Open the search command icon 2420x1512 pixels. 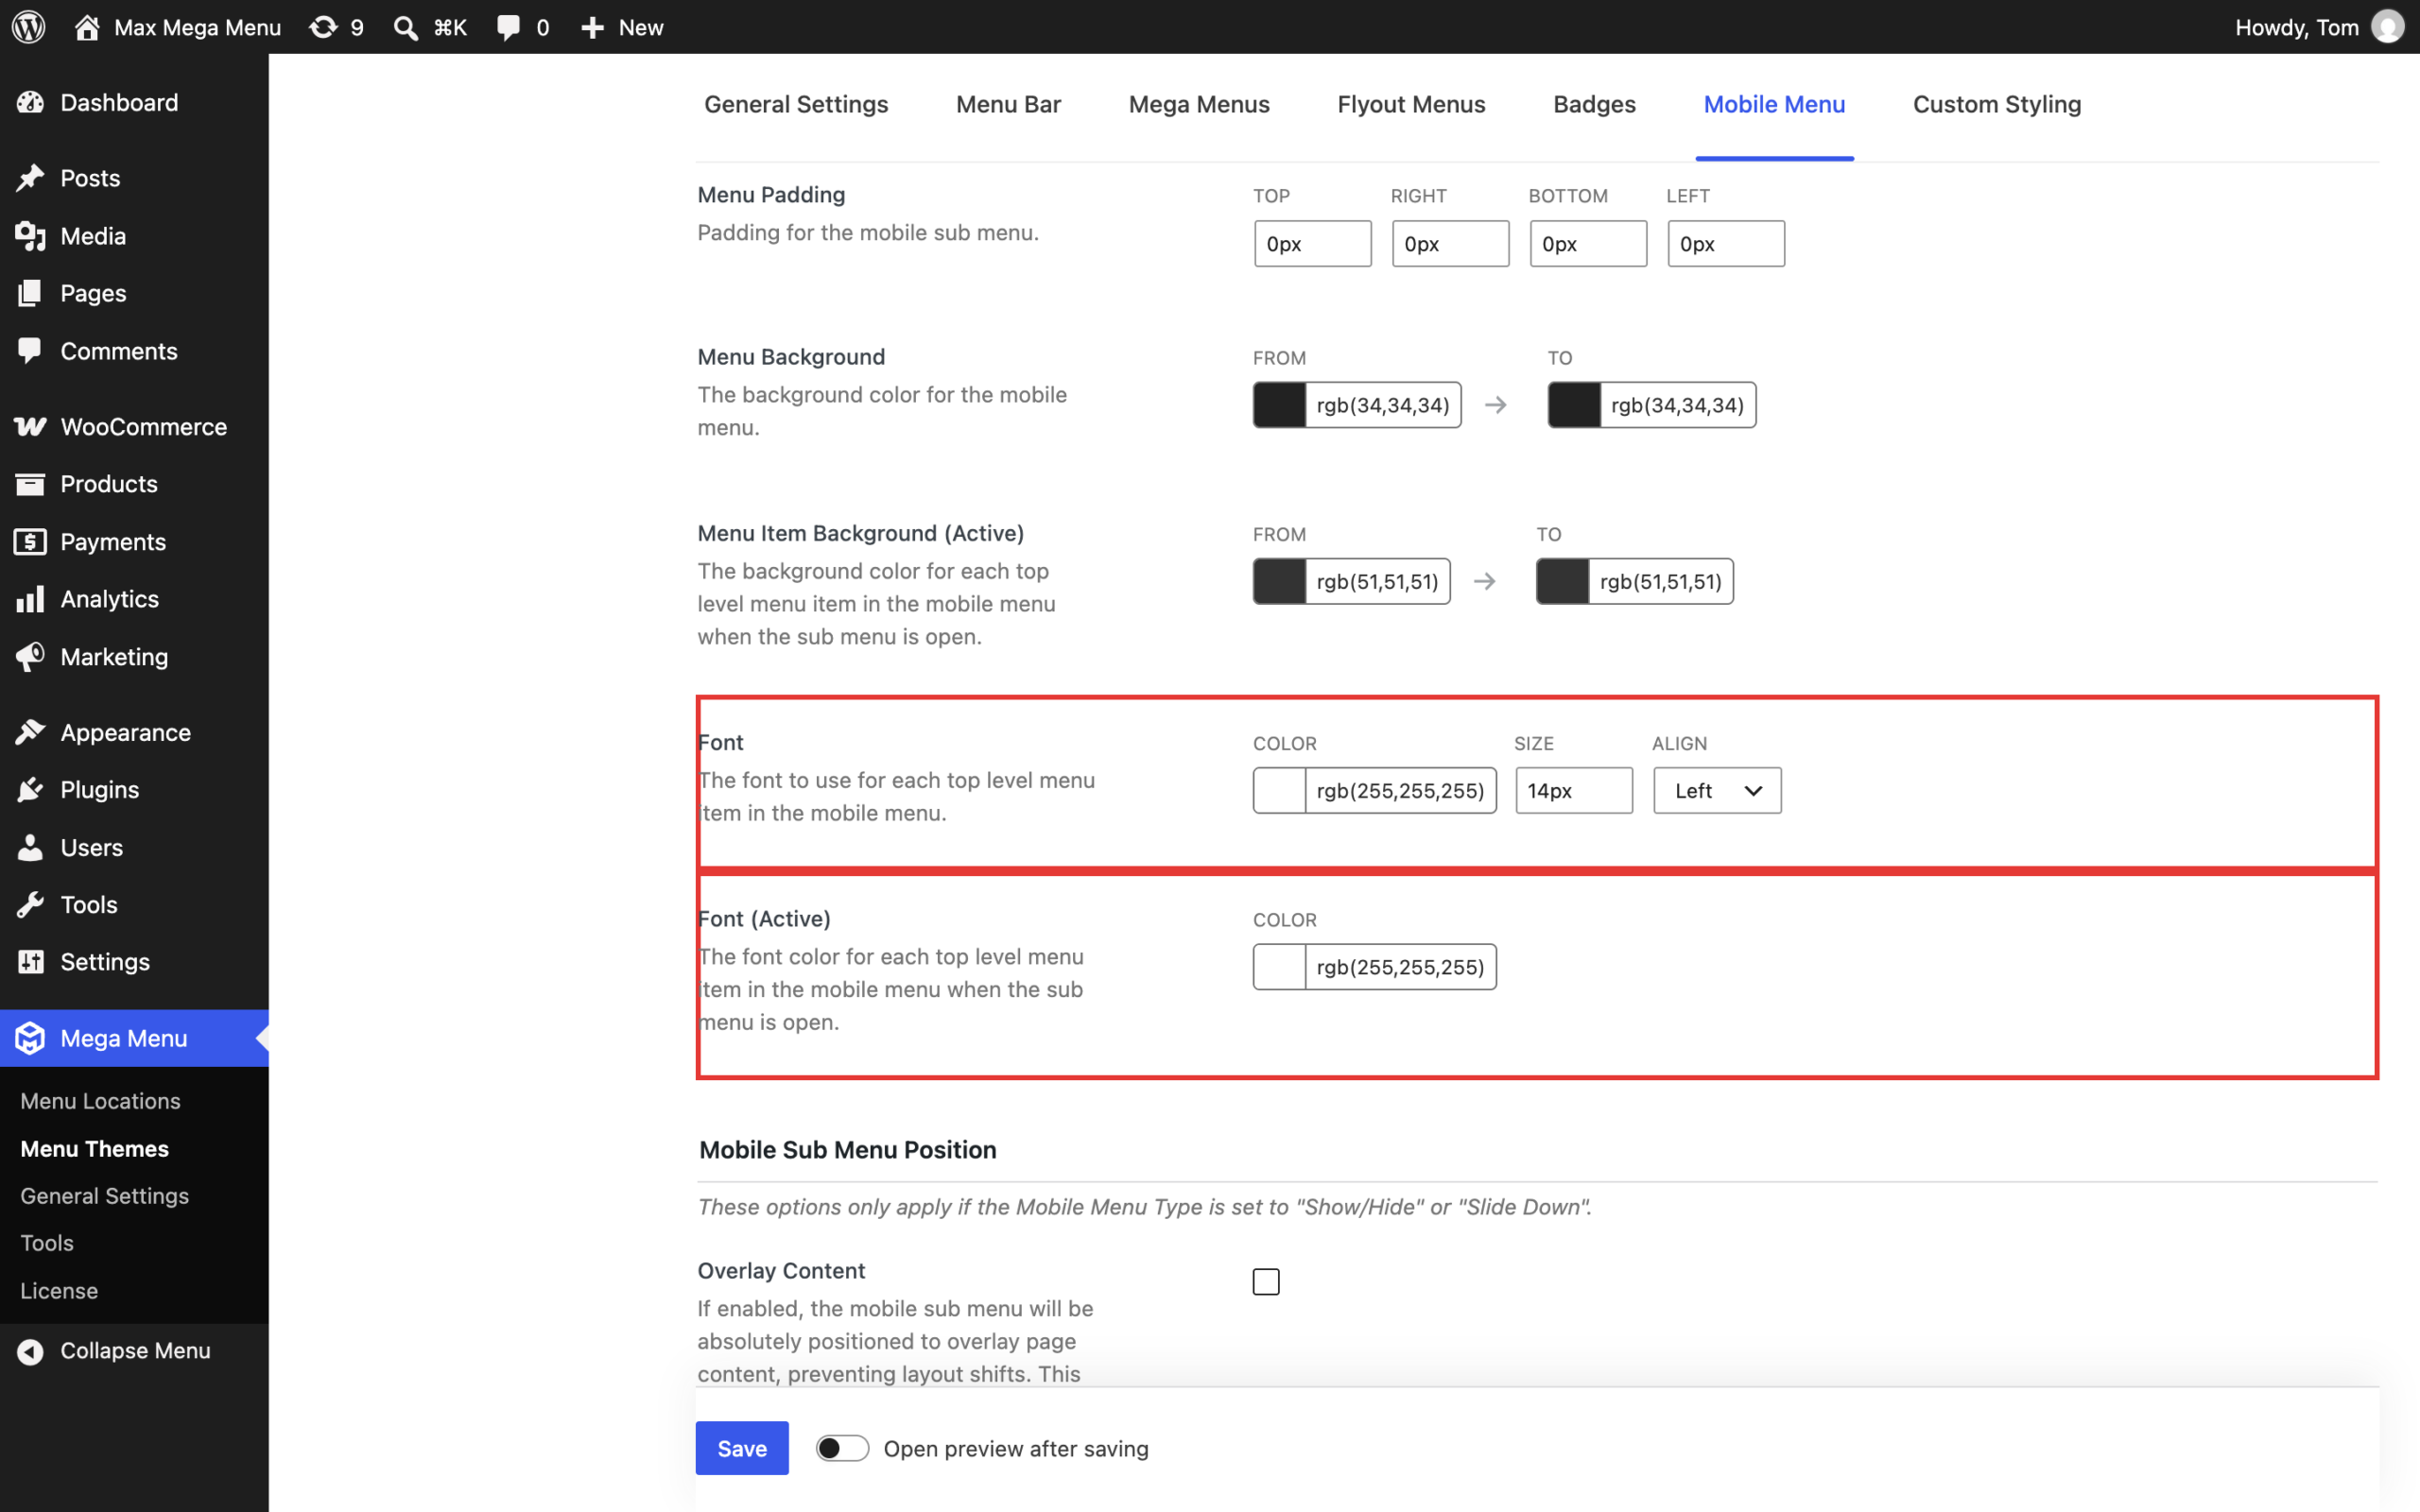[x=405, y=27]
